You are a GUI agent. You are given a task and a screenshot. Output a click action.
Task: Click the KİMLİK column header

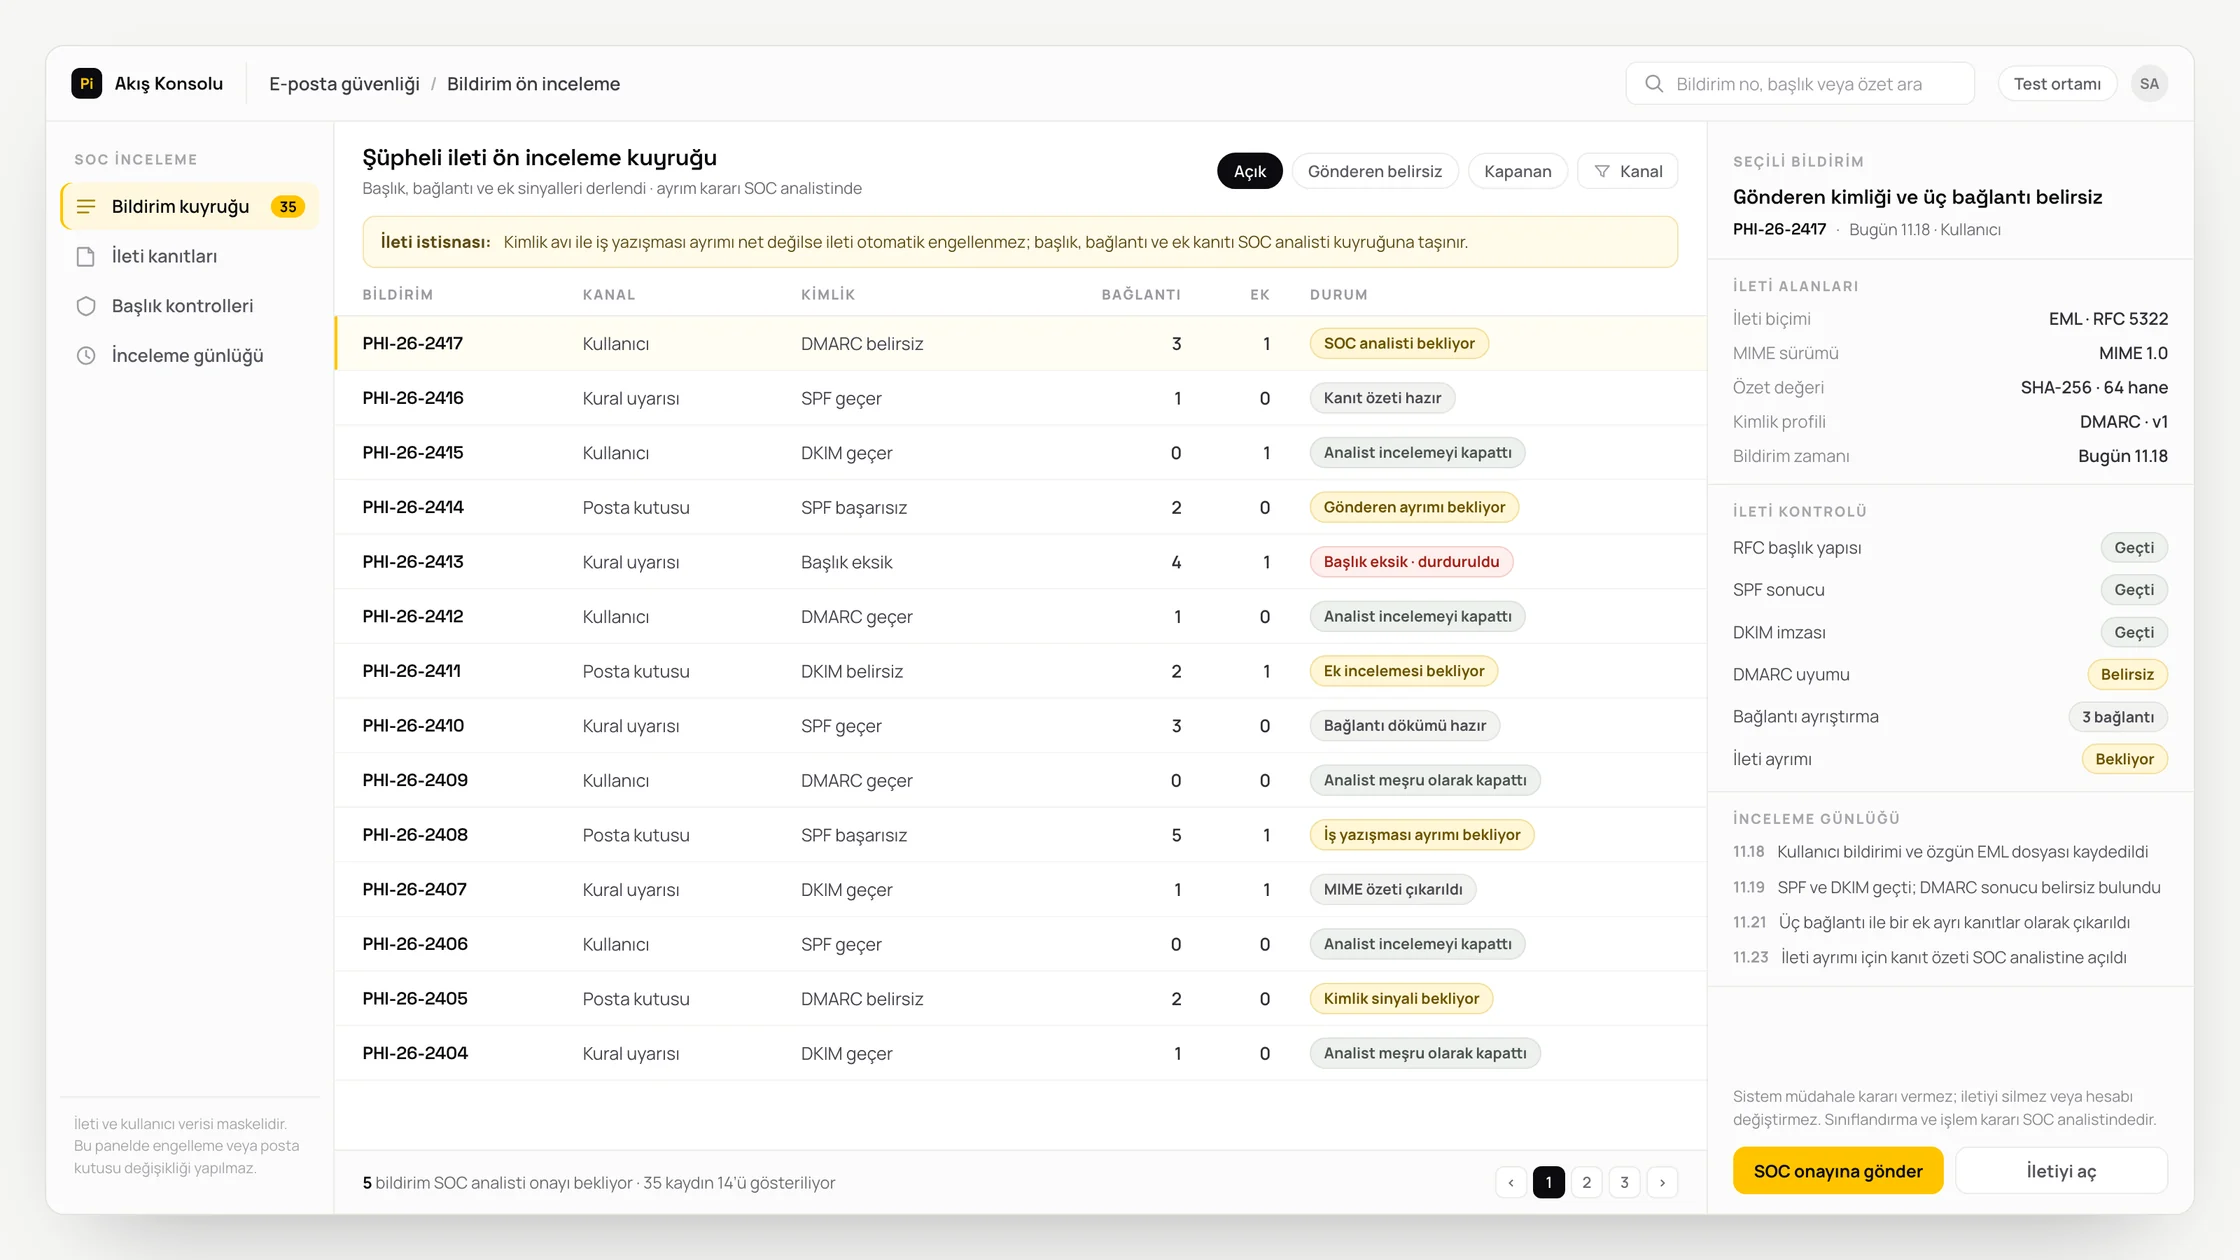pyautogui.click(x=828, y=295)
